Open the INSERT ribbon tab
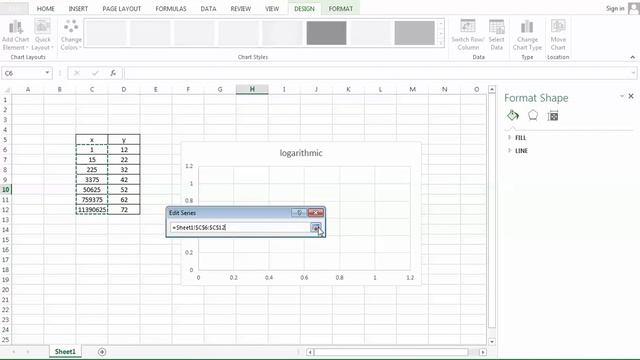The image size is (640, 360). click(x=78, y=9)
